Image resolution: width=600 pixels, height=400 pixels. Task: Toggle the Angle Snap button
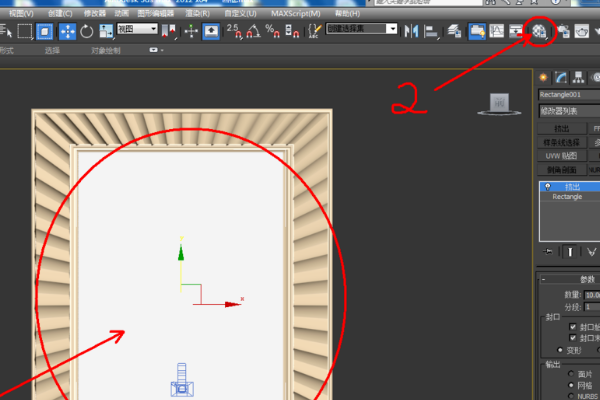[x=253, y=31]
